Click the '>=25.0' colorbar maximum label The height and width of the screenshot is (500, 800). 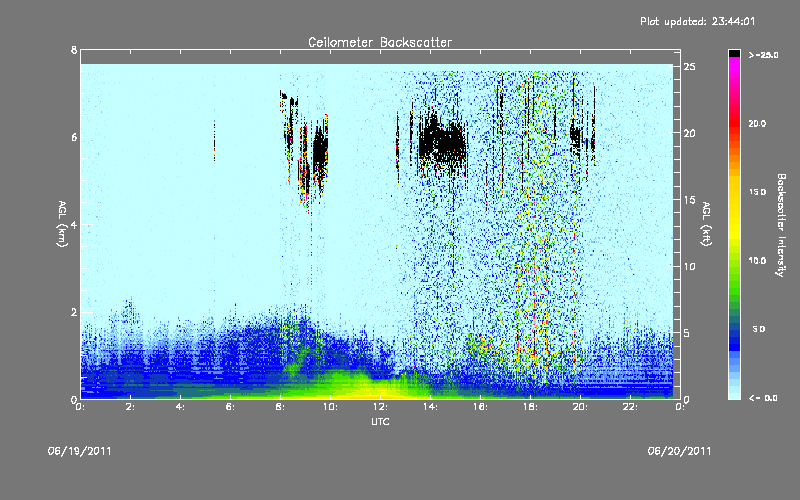tap(763, 55)
